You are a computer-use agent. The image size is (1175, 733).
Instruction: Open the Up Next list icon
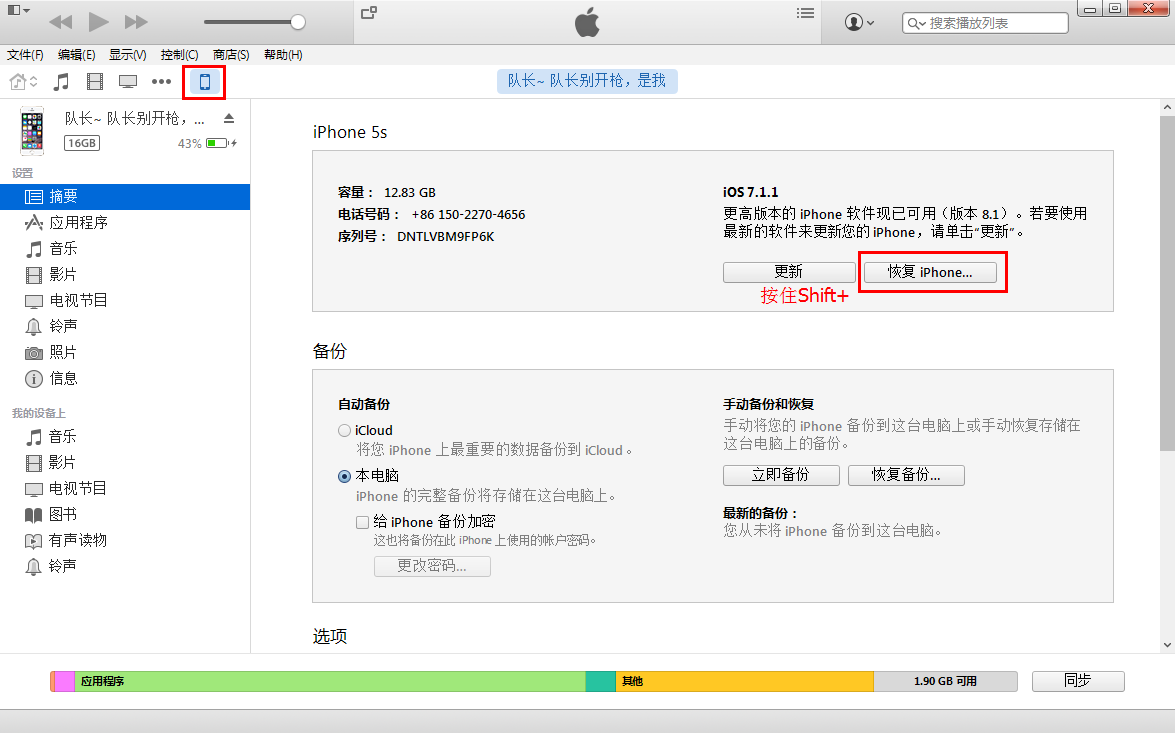pyautogui.click(x=806, y=13)
